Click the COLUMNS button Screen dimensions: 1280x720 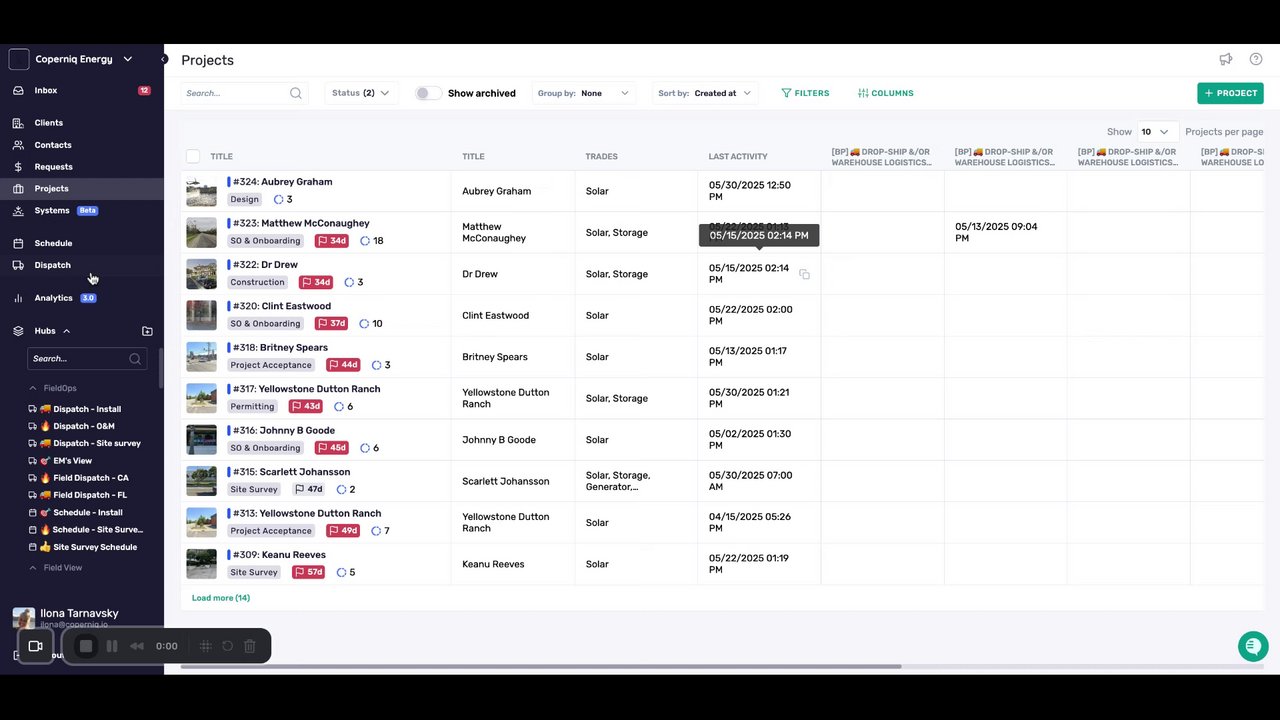coord(886,93)
